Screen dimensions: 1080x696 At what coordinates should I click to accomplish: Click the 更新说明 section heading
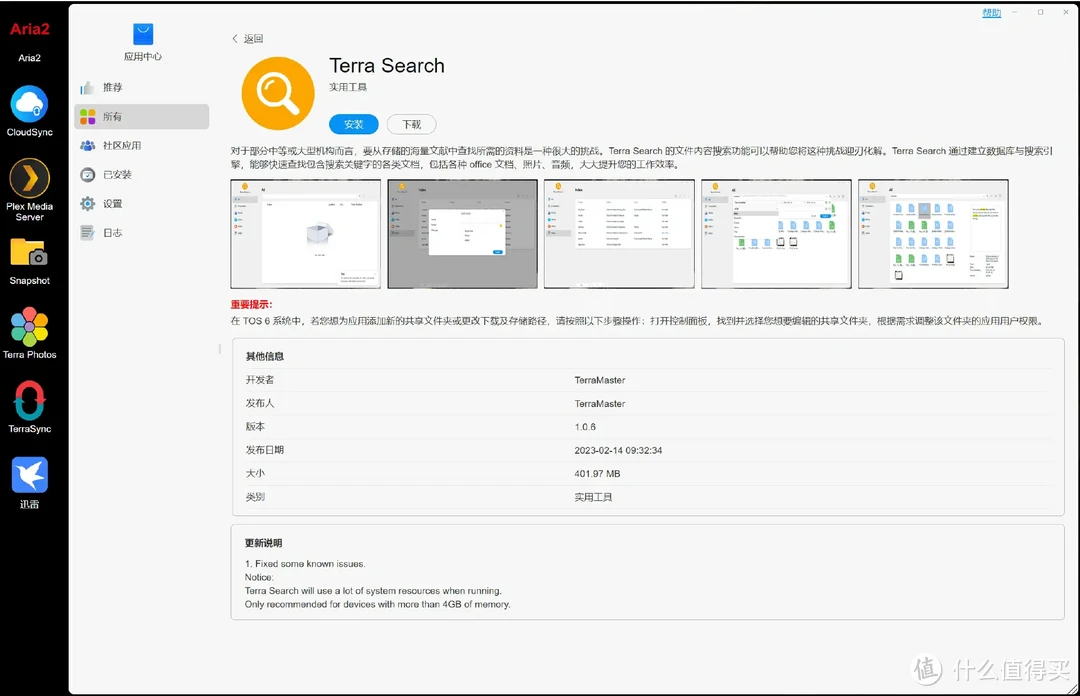(x=264, y=543)
